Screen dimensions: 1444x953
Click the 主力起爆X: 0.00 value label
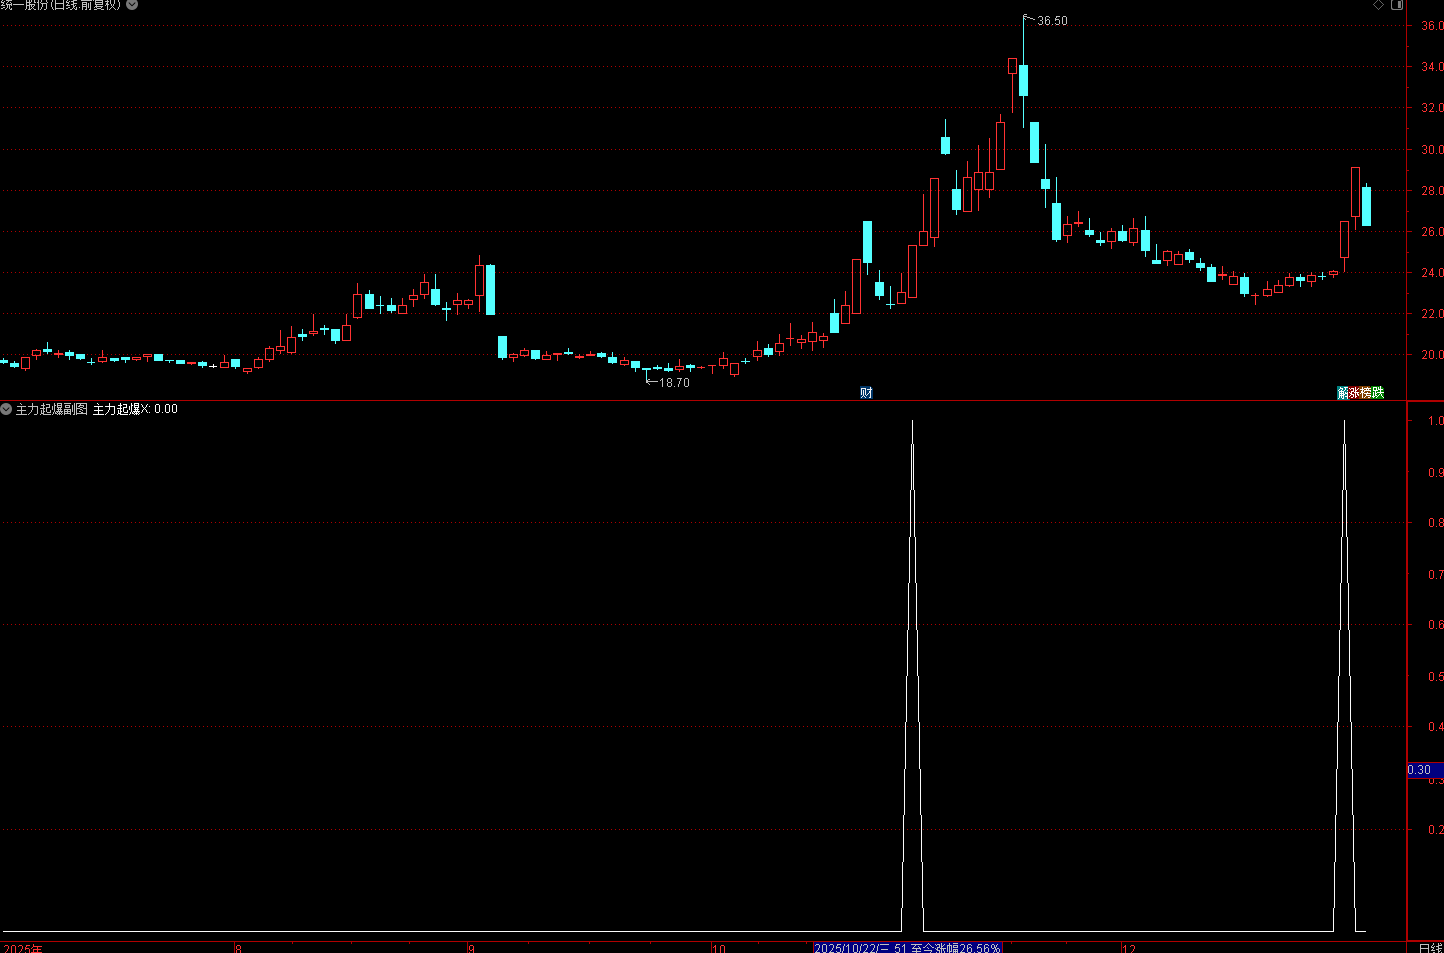click(135, 409)
